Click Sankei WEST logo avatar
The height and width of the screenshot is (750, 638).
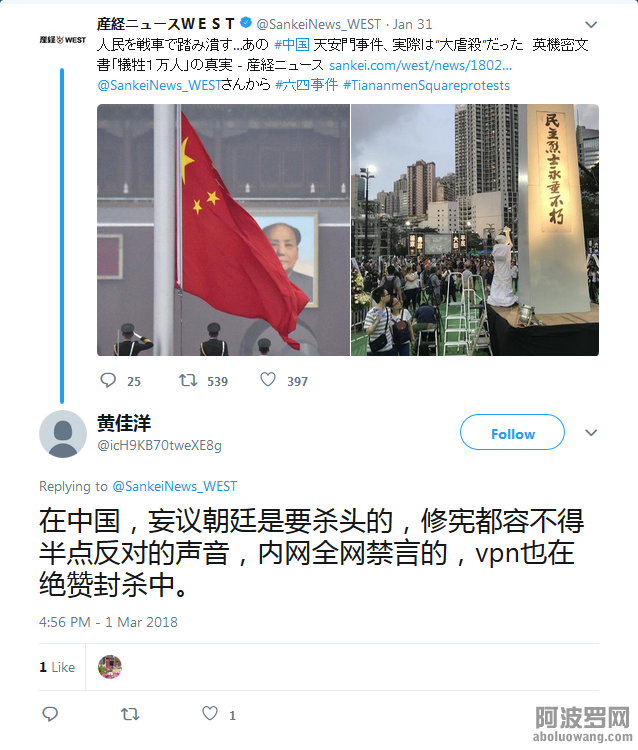click(x=63, y=40)
